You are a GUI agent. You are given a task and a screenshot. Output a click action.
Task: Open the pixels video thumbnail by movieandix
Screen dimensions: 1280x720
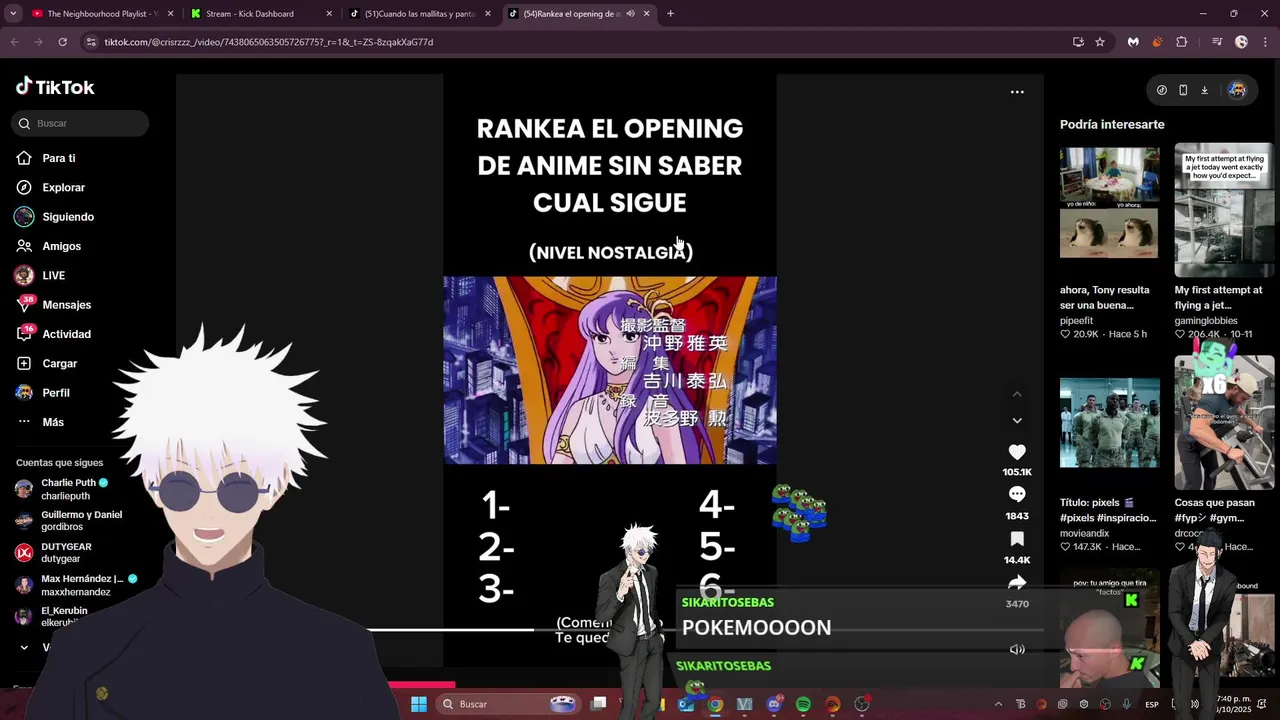1109,423
